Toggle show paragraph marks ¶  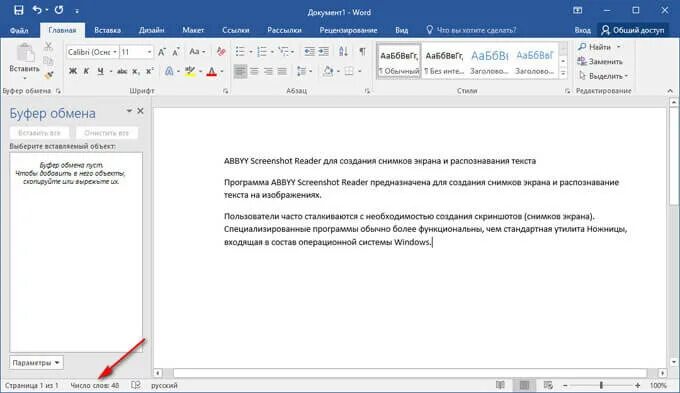pyautogui.click(x=362, y=52)
